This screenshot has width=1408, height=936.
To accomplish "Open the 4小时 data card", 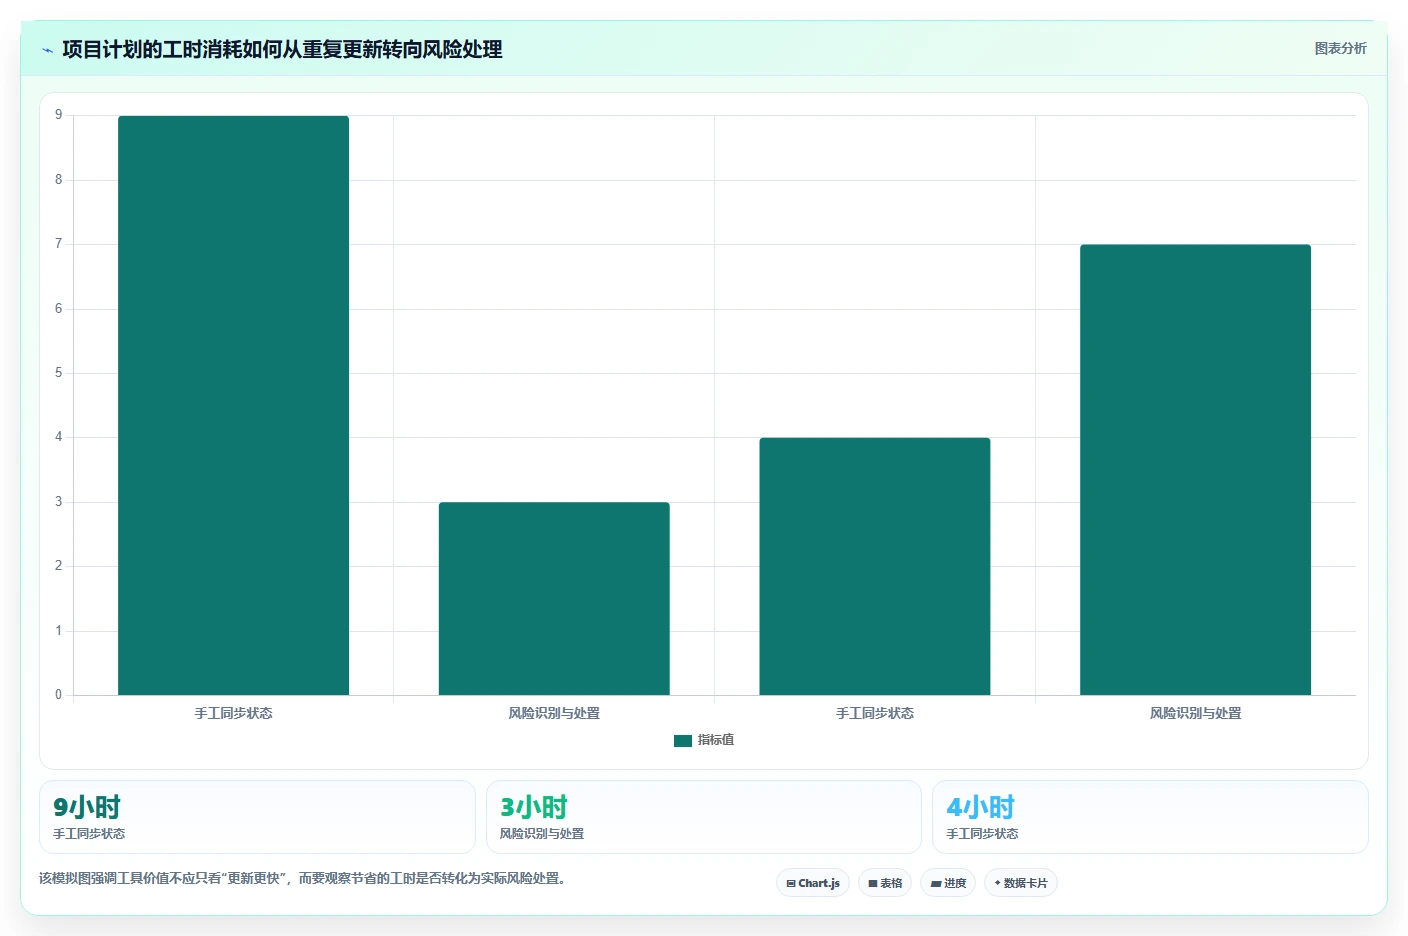I will tap(1150, 817).
